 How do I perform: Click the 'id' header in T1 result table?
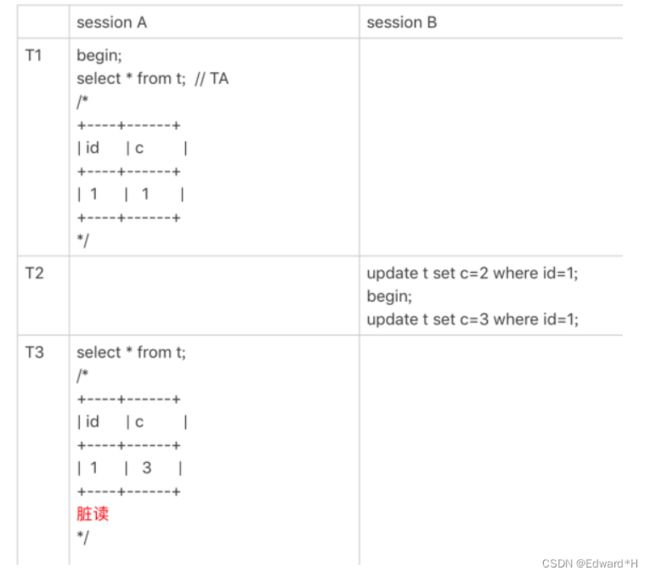92,148
